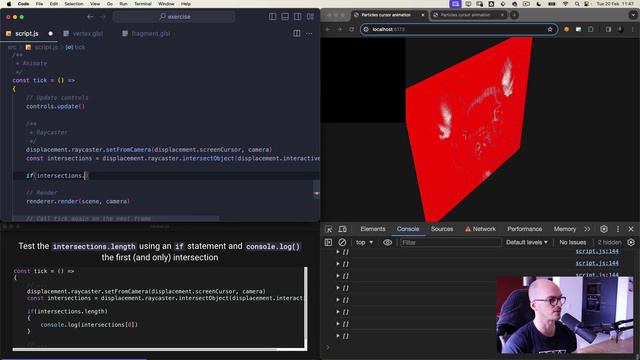
Task: Click DevTools inspect element picker icon
Action: click(x=329, y=229)
